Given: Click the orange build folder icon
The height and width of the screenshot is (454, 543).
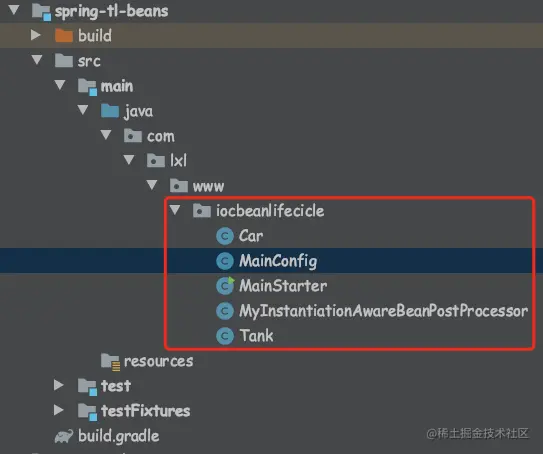Looking at the screenshot, I should pyautogui.click(x=64, y=36).
